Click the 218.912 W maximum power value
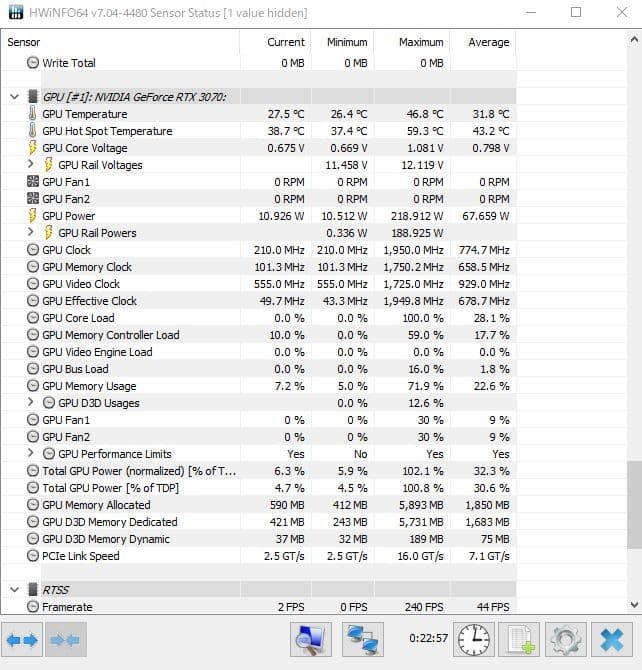 tap(417, 216)
